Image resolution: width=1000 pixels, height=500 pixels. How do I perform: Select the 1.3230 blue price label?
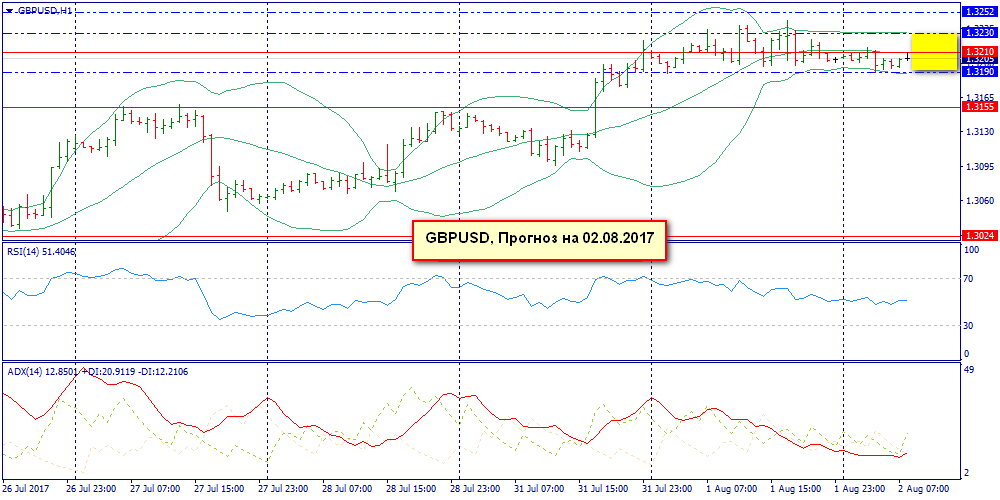tap(979, 32)
